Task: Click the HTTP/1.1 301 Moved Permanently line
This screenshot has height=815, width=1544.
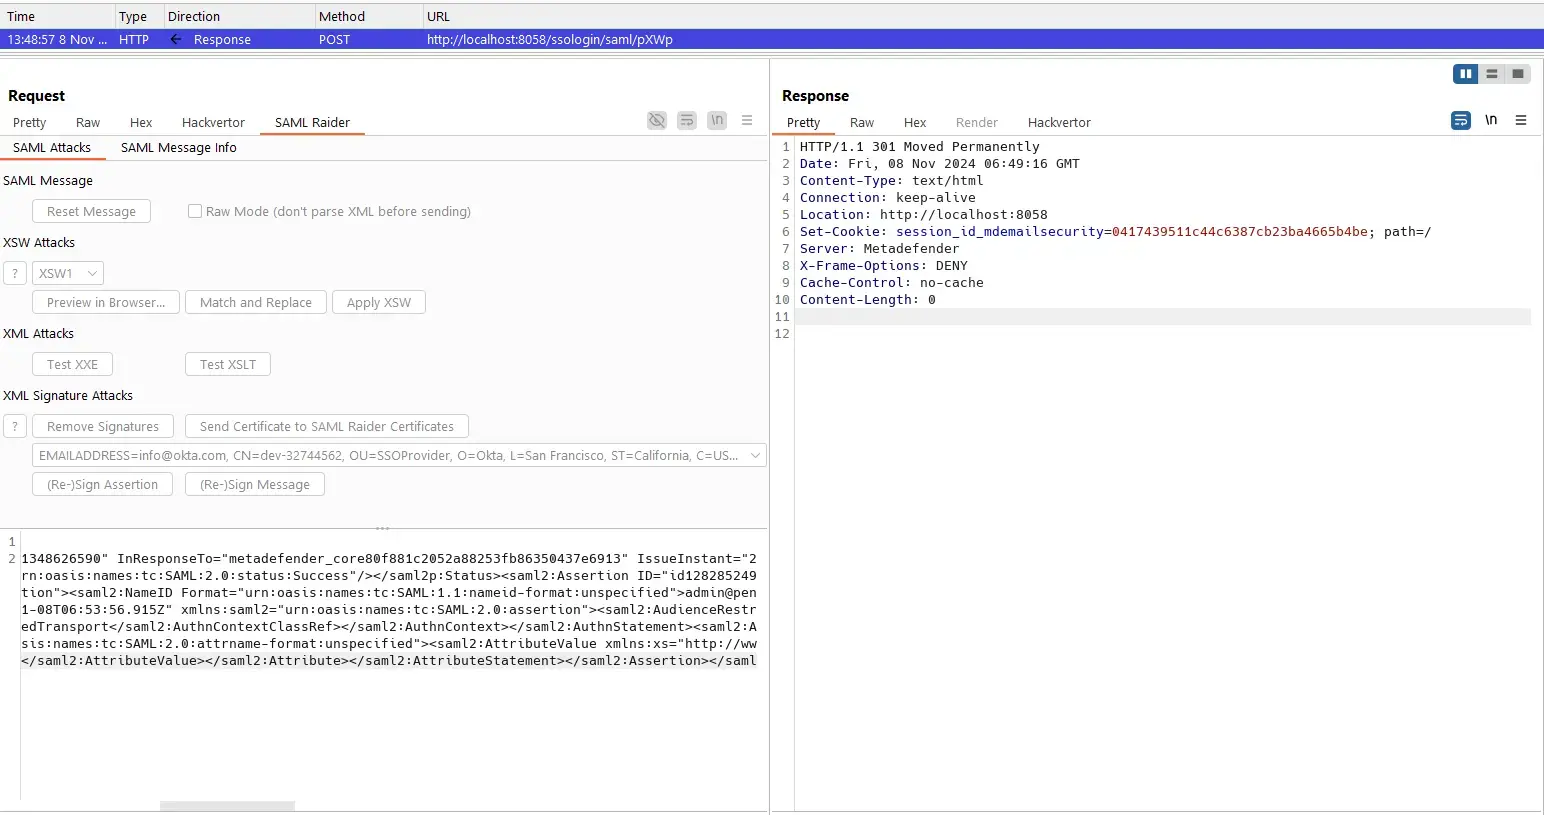Action: pyautogui.click(x=919, y=146)
